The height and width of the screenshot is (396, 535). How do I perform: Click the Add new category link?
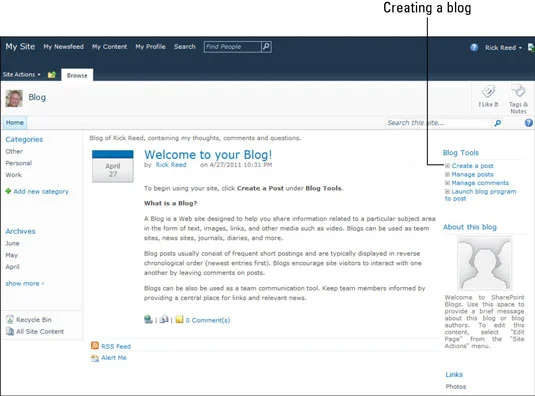tap(41, 191)
